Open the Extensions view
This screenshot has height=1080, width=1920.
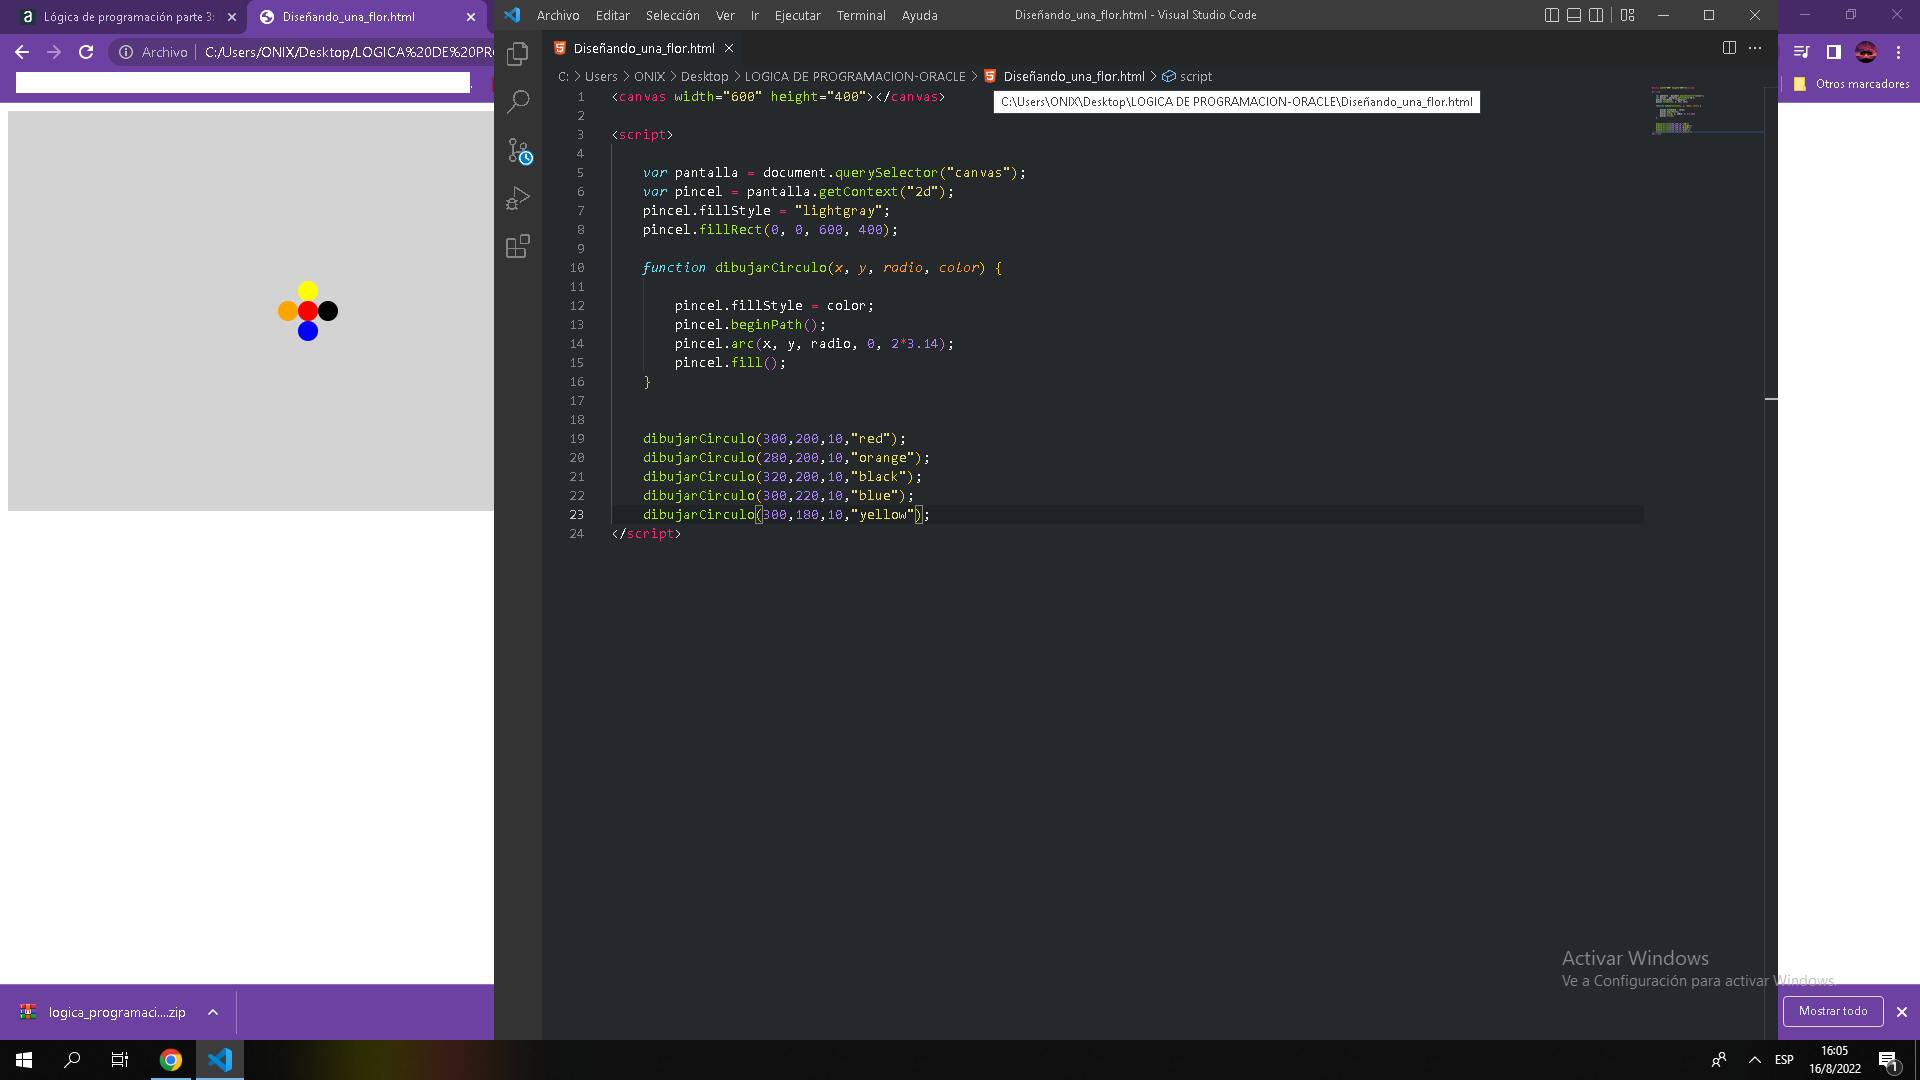[x=517, y=246]
